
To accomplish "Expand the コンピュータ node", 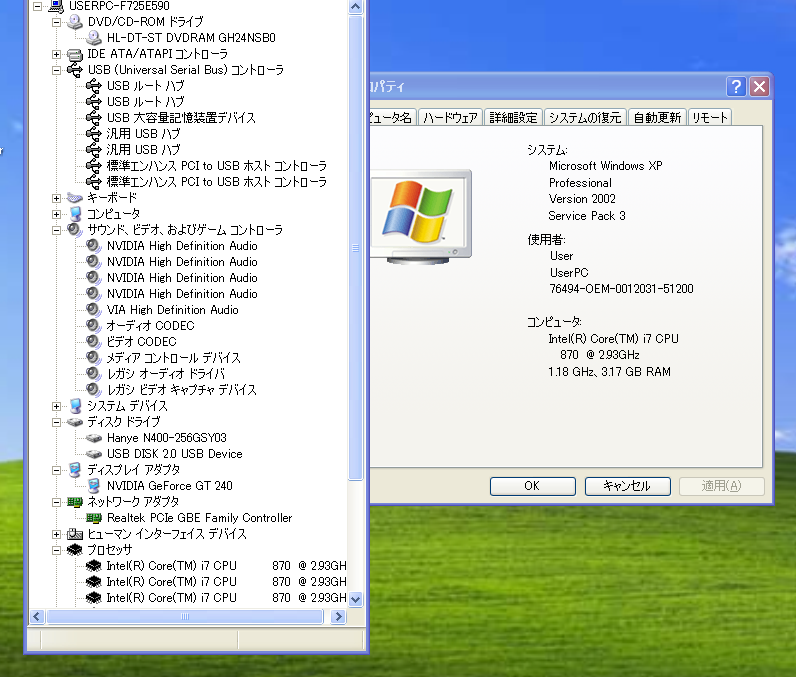I will click(x=56, y=214).
